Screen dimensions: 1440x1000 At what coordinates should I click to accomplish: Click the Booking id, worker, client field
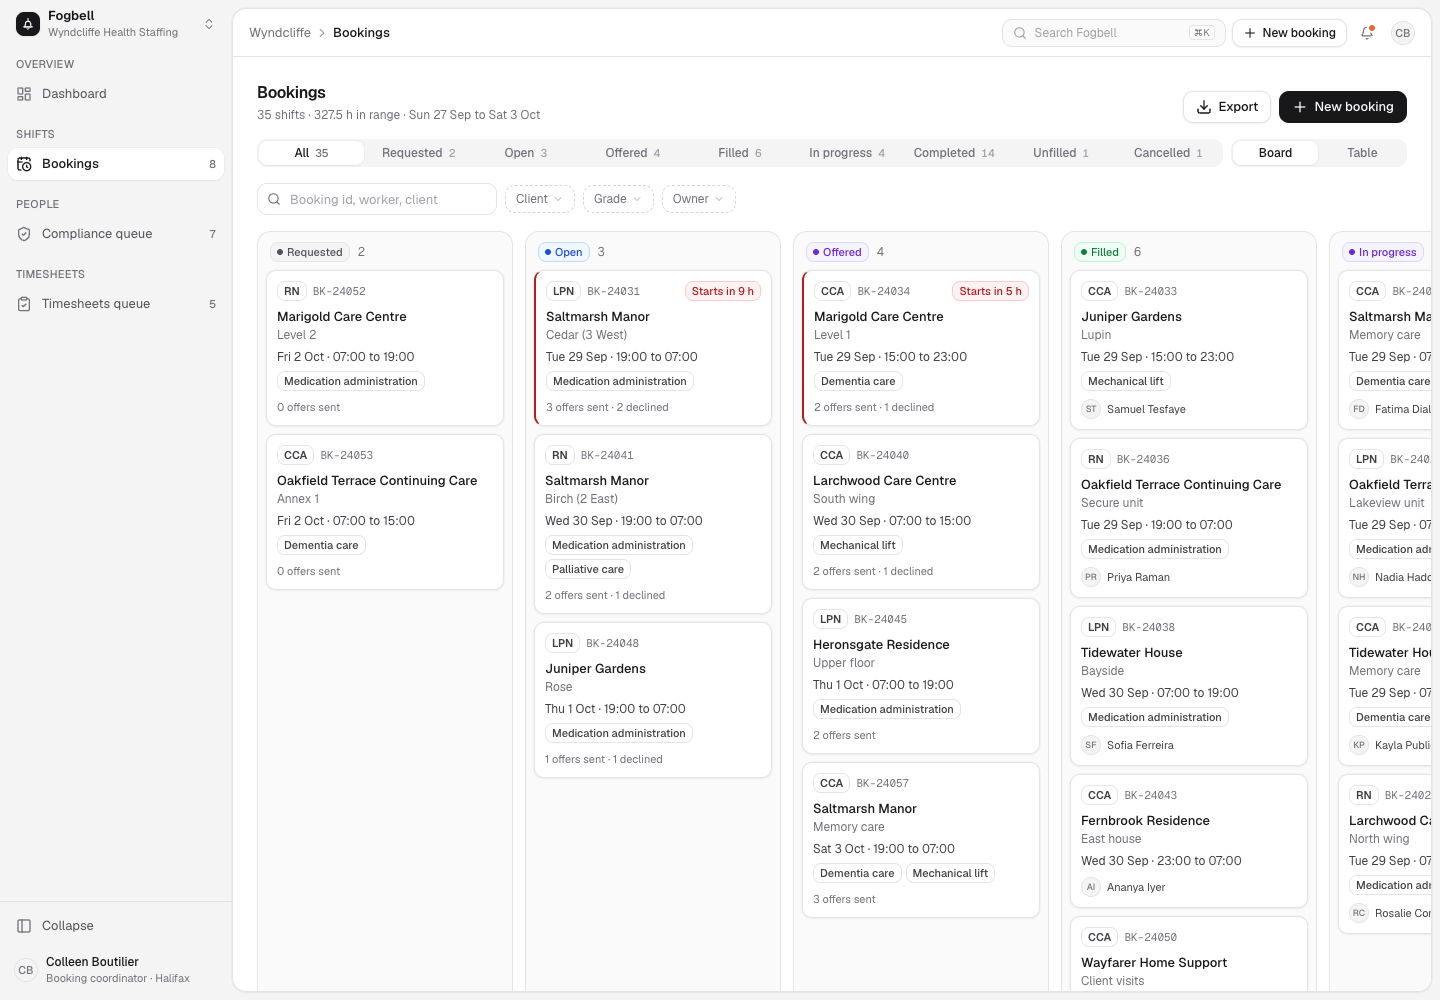pyautogui.click(x=377, y=199)
